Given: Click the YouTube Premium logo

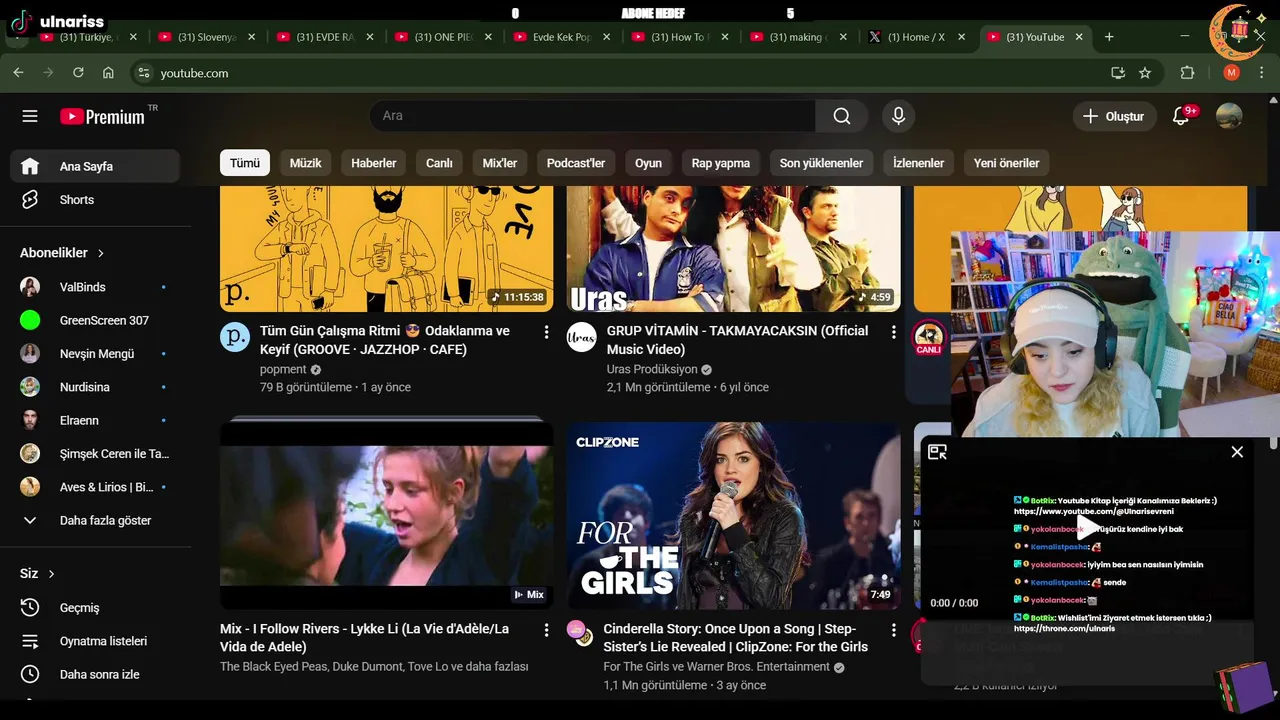Looking at the screenshot, I should (x=103, y=116).
